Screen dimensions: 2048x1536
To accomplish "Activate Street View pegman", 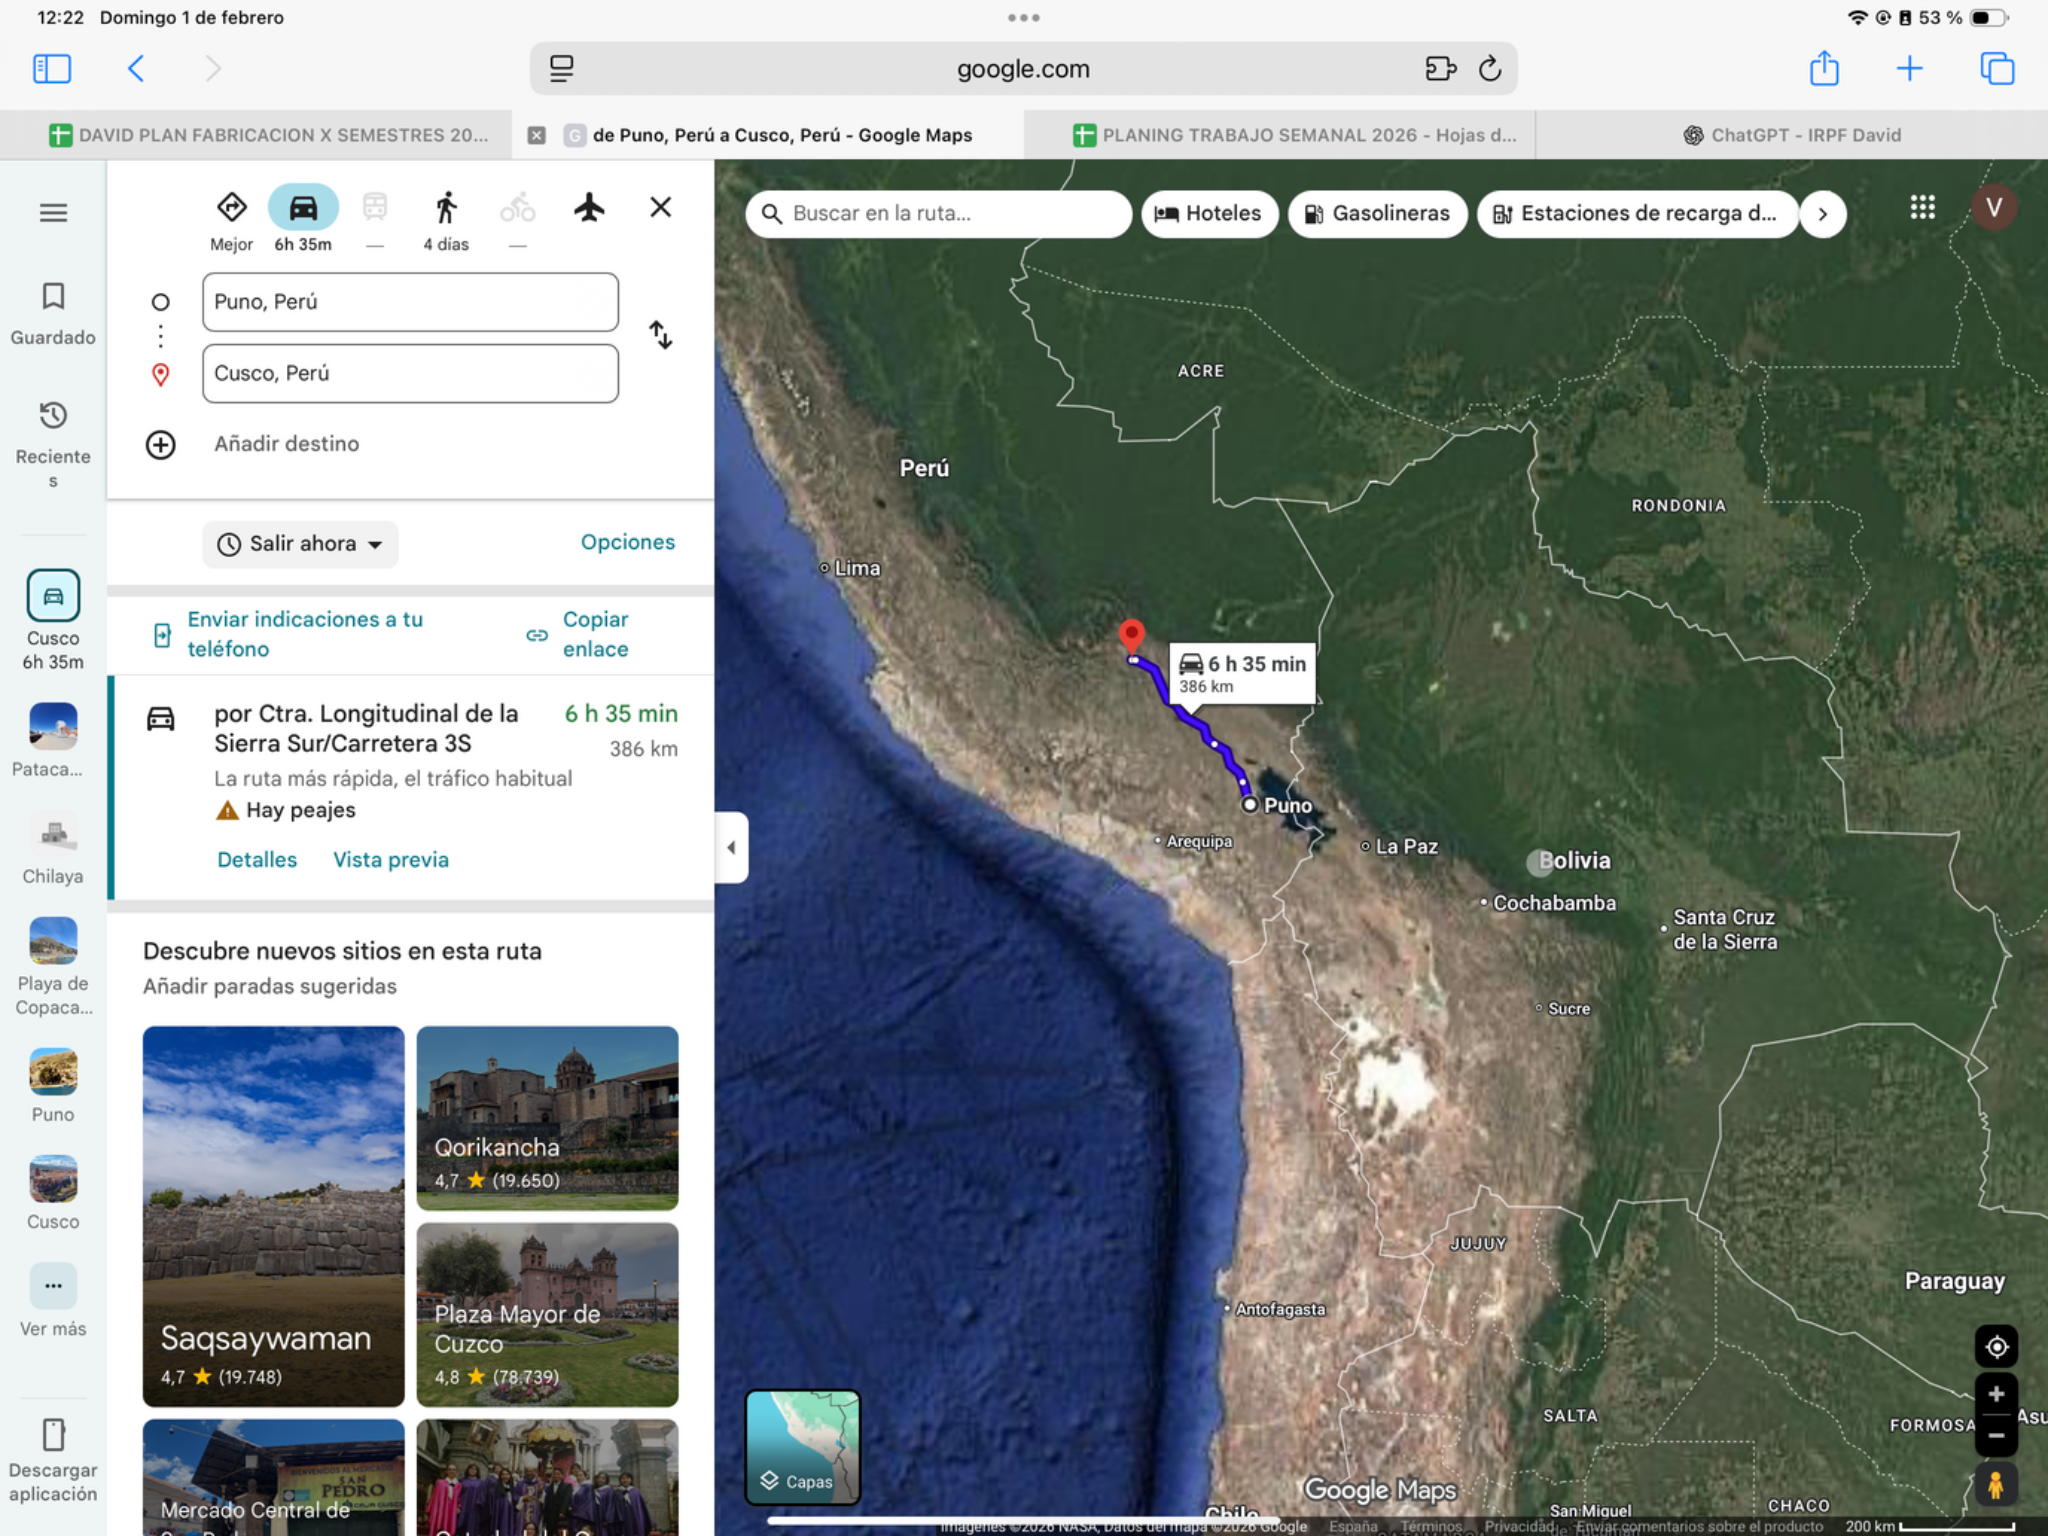I will [1996, 1484].
